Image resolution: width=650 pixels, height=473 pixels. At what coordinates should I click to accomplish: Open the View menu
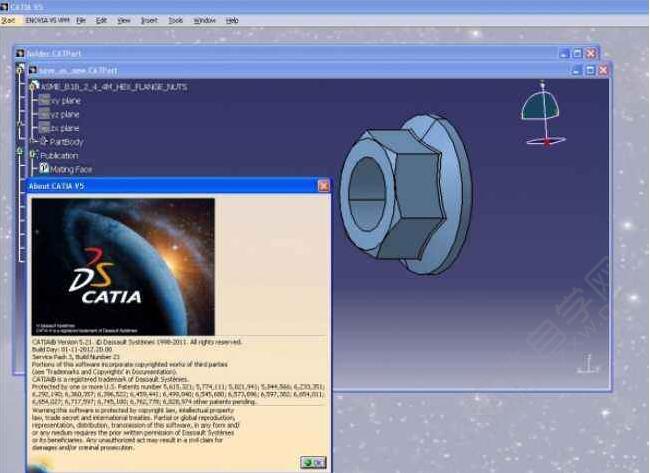(x=124, y=20)
